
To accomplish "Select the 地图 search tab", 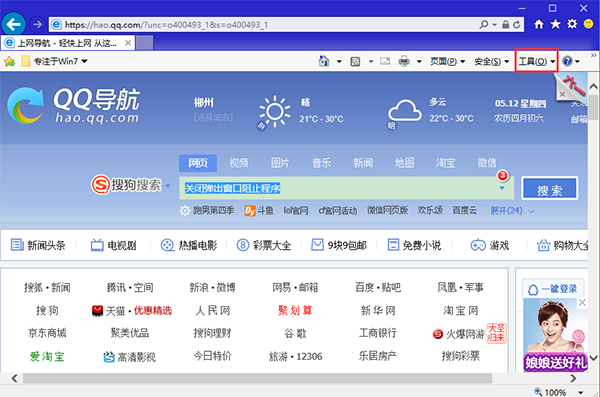I will 404,163.
